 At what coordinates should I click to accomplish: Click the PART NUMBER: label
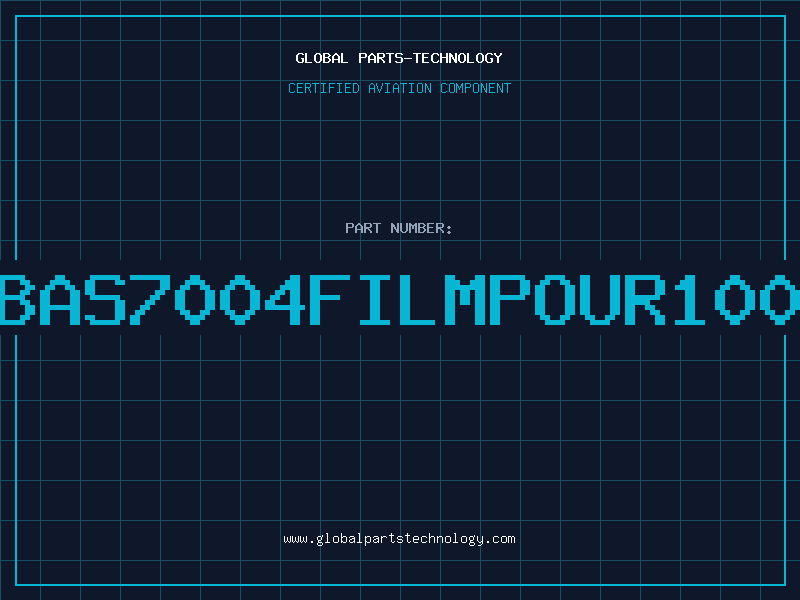click(399, 228)
